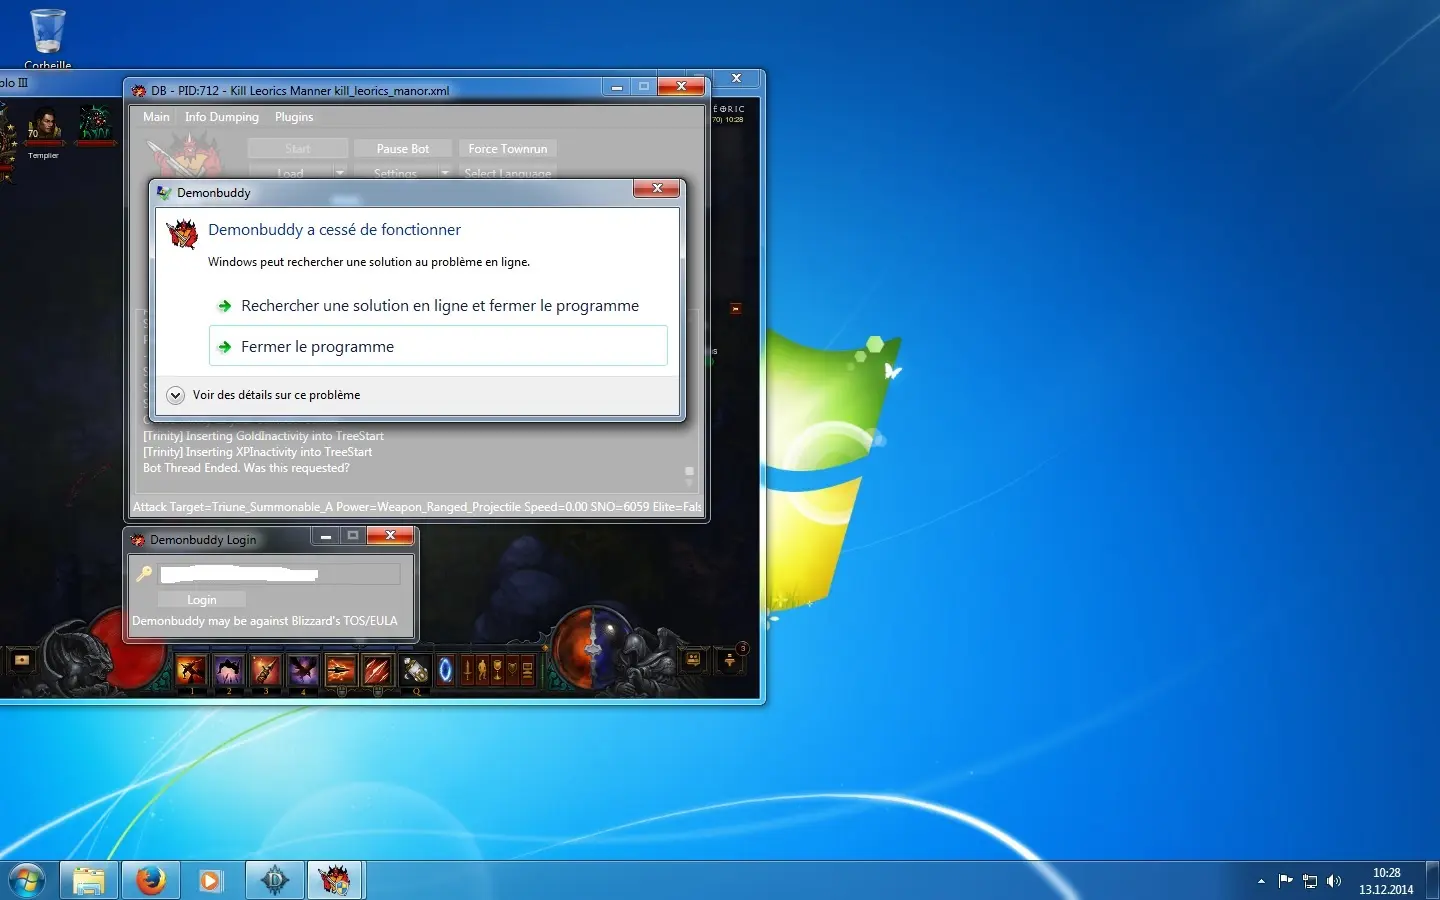The width and height of the screenshot is (1440, 900).
Task: Select the left mouse skill icon
Action: (341, 670)
